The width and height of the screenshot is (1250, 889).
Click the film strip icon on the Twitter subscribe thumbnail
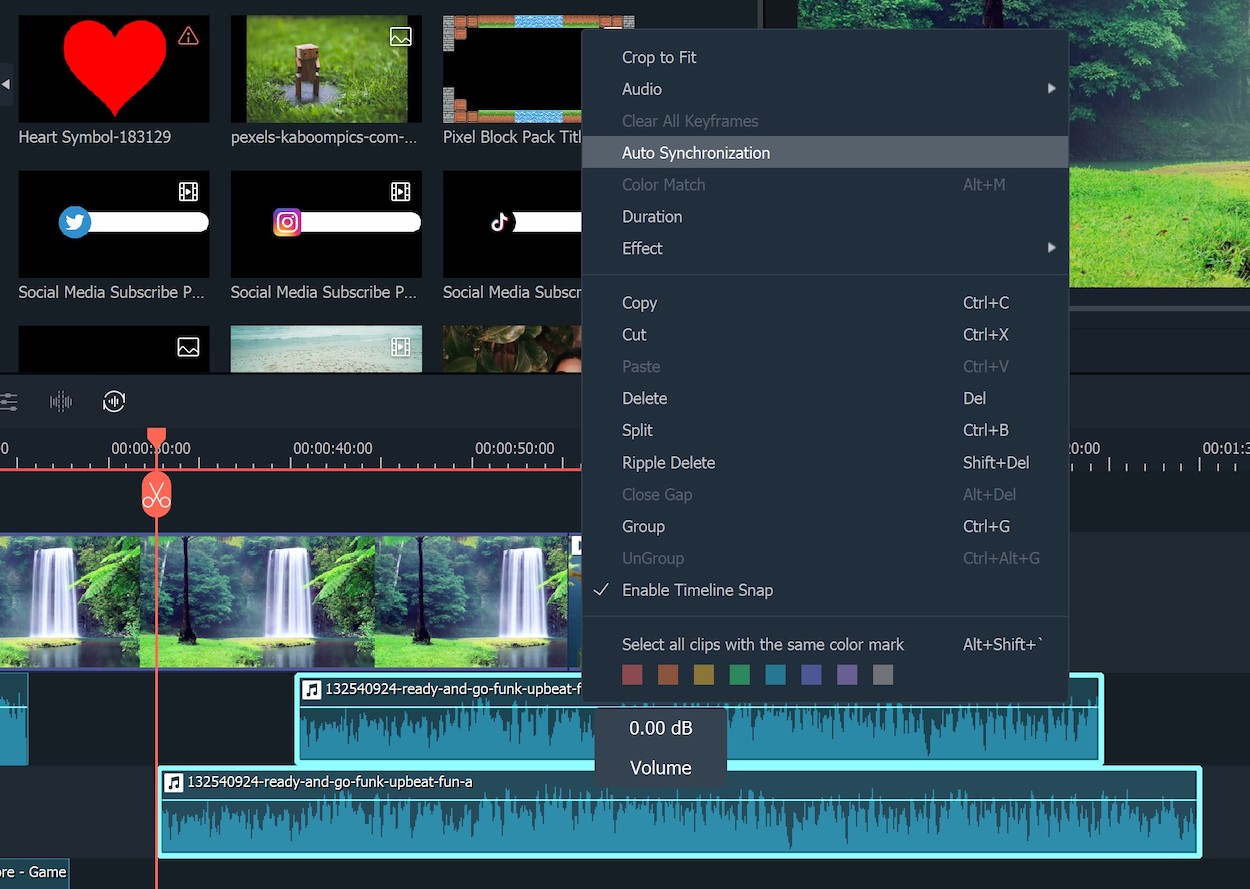(x=188, y=192)
